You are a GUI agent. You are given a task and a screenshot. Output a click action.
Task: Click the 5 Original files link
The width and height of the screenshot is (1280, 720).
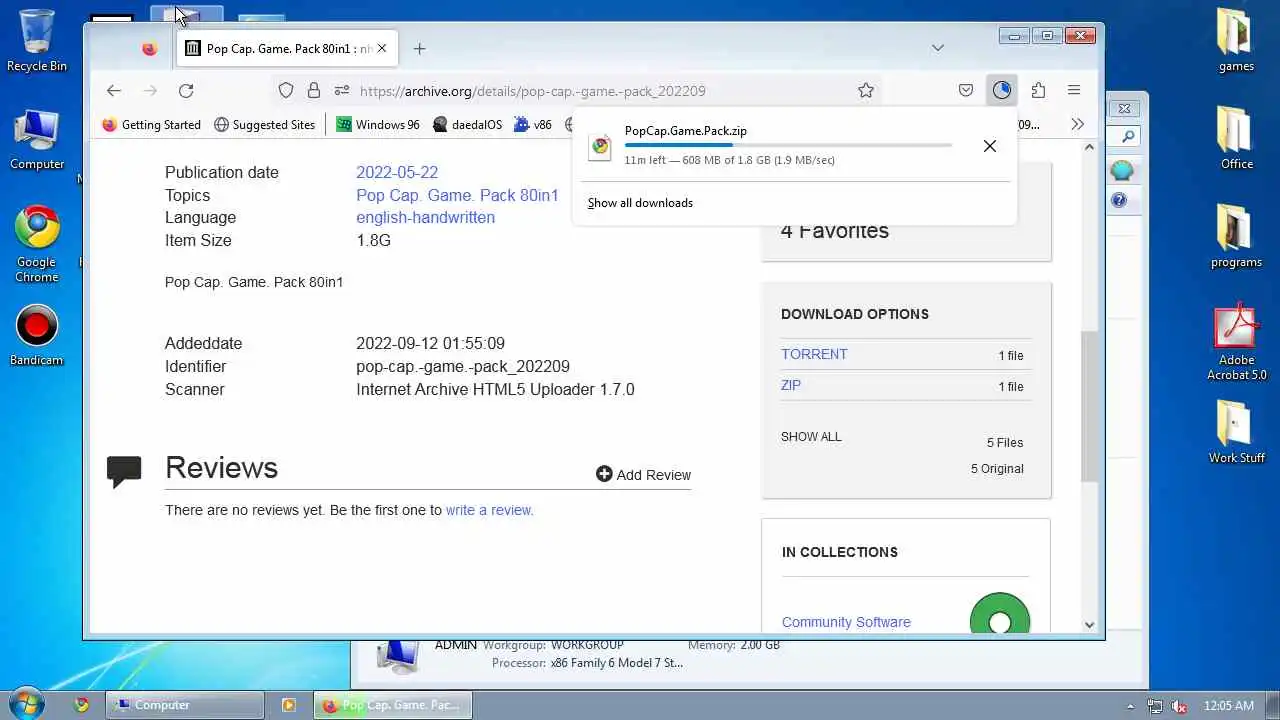(997, 469)
